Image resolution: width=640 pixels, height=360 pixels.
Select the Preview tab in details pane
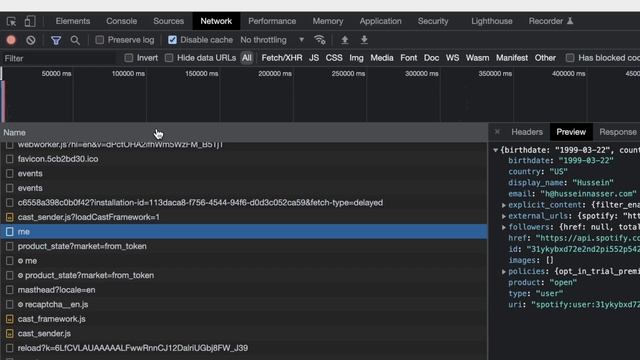click(x=571, y=132)
